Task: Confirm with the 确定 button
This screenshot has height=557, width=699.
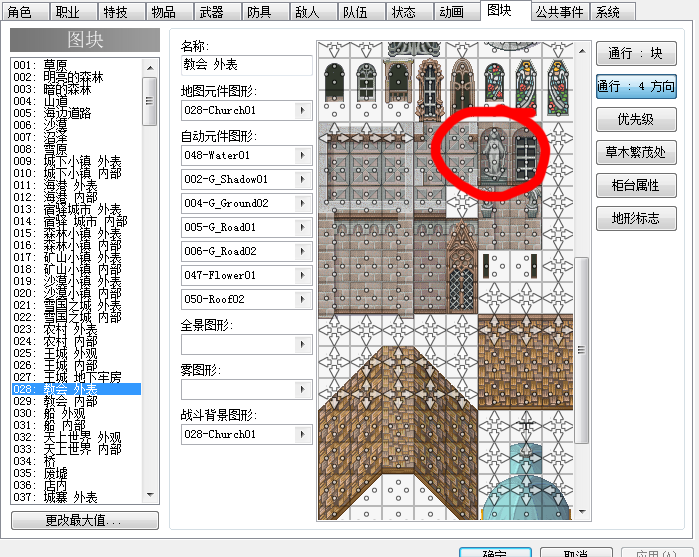Action: [495, 553]
